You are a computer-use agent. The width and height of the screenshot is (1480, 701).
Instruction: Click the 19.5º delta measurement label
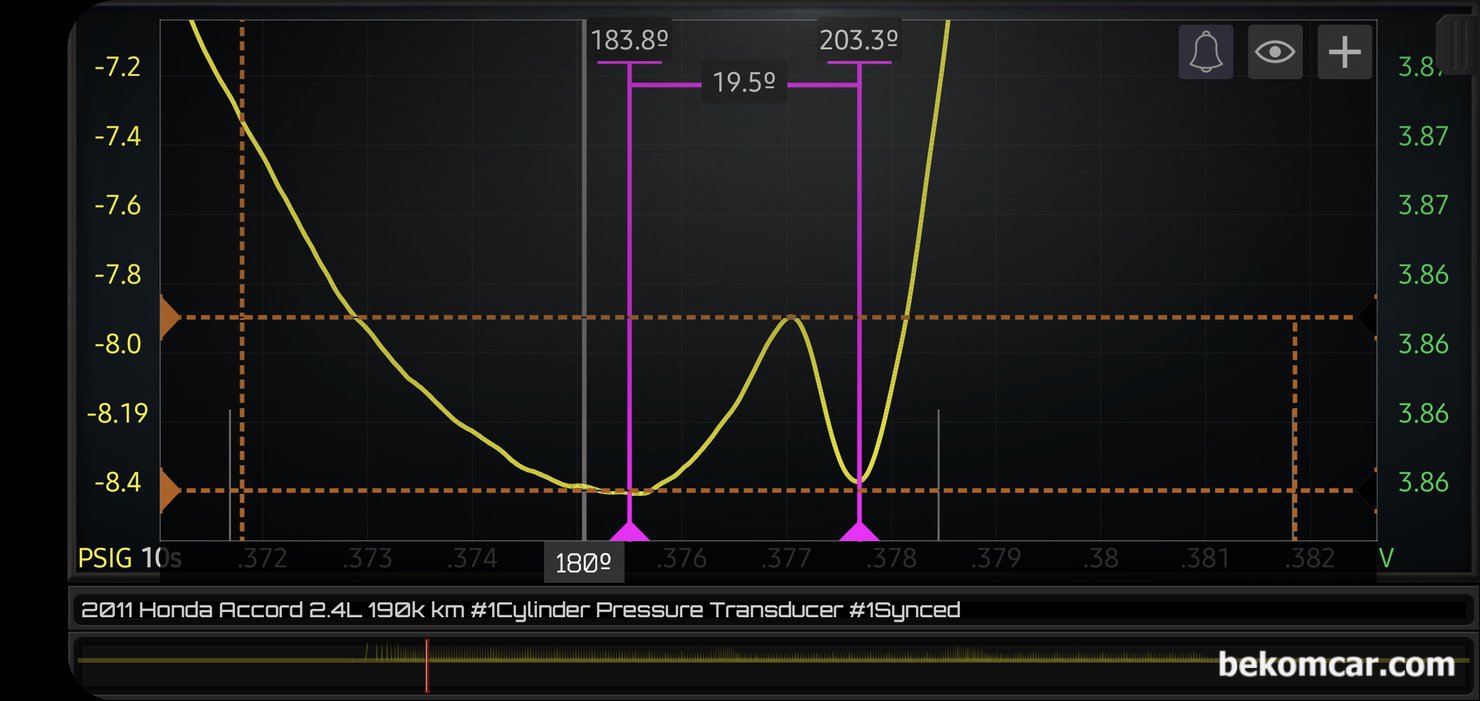tap(744, 82)
